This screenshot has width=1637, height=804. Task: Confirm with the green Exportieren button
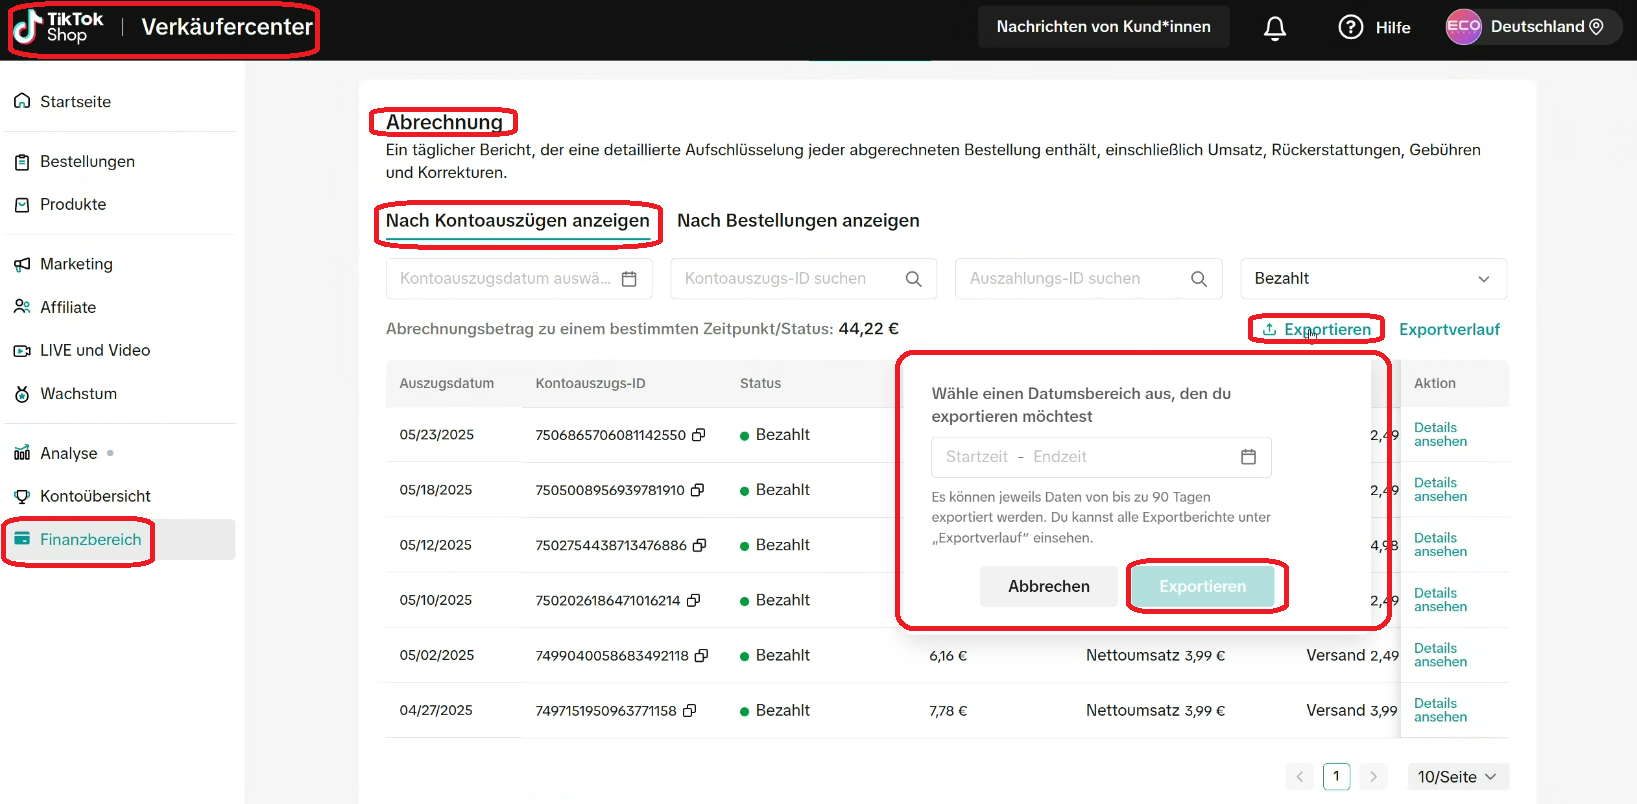coord(1202,586)
